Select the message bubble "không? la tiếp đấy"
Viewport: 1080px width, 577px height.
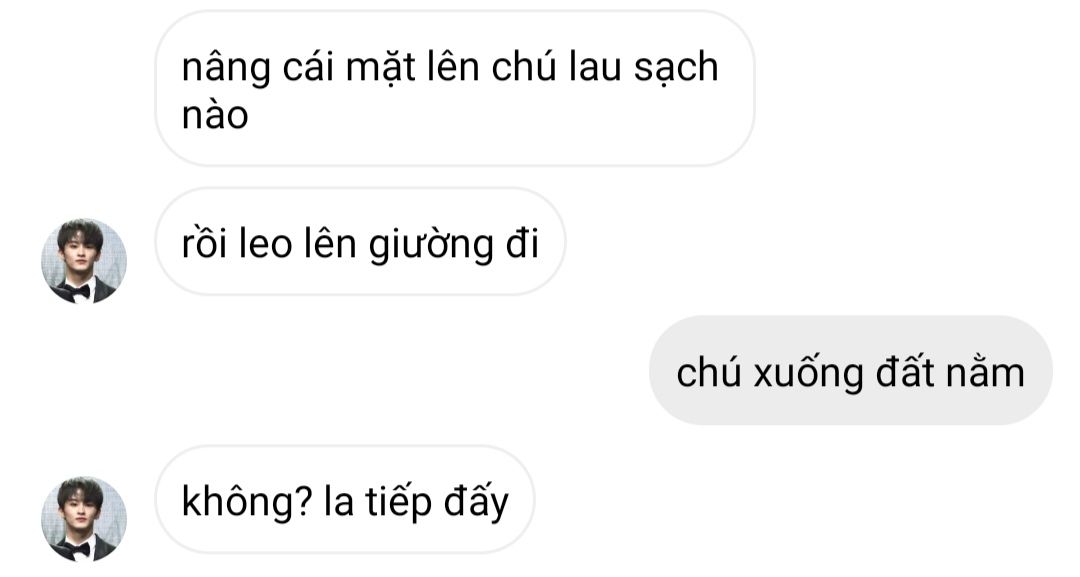(344, 499)
